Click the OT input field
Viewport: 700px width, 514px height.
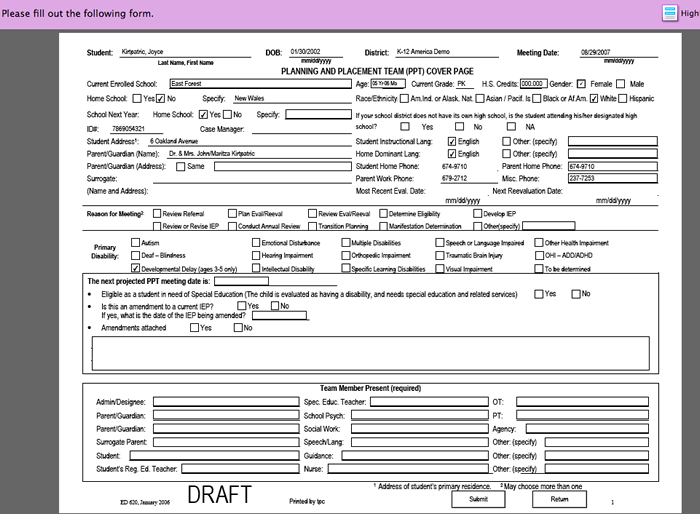pos(583,402)
